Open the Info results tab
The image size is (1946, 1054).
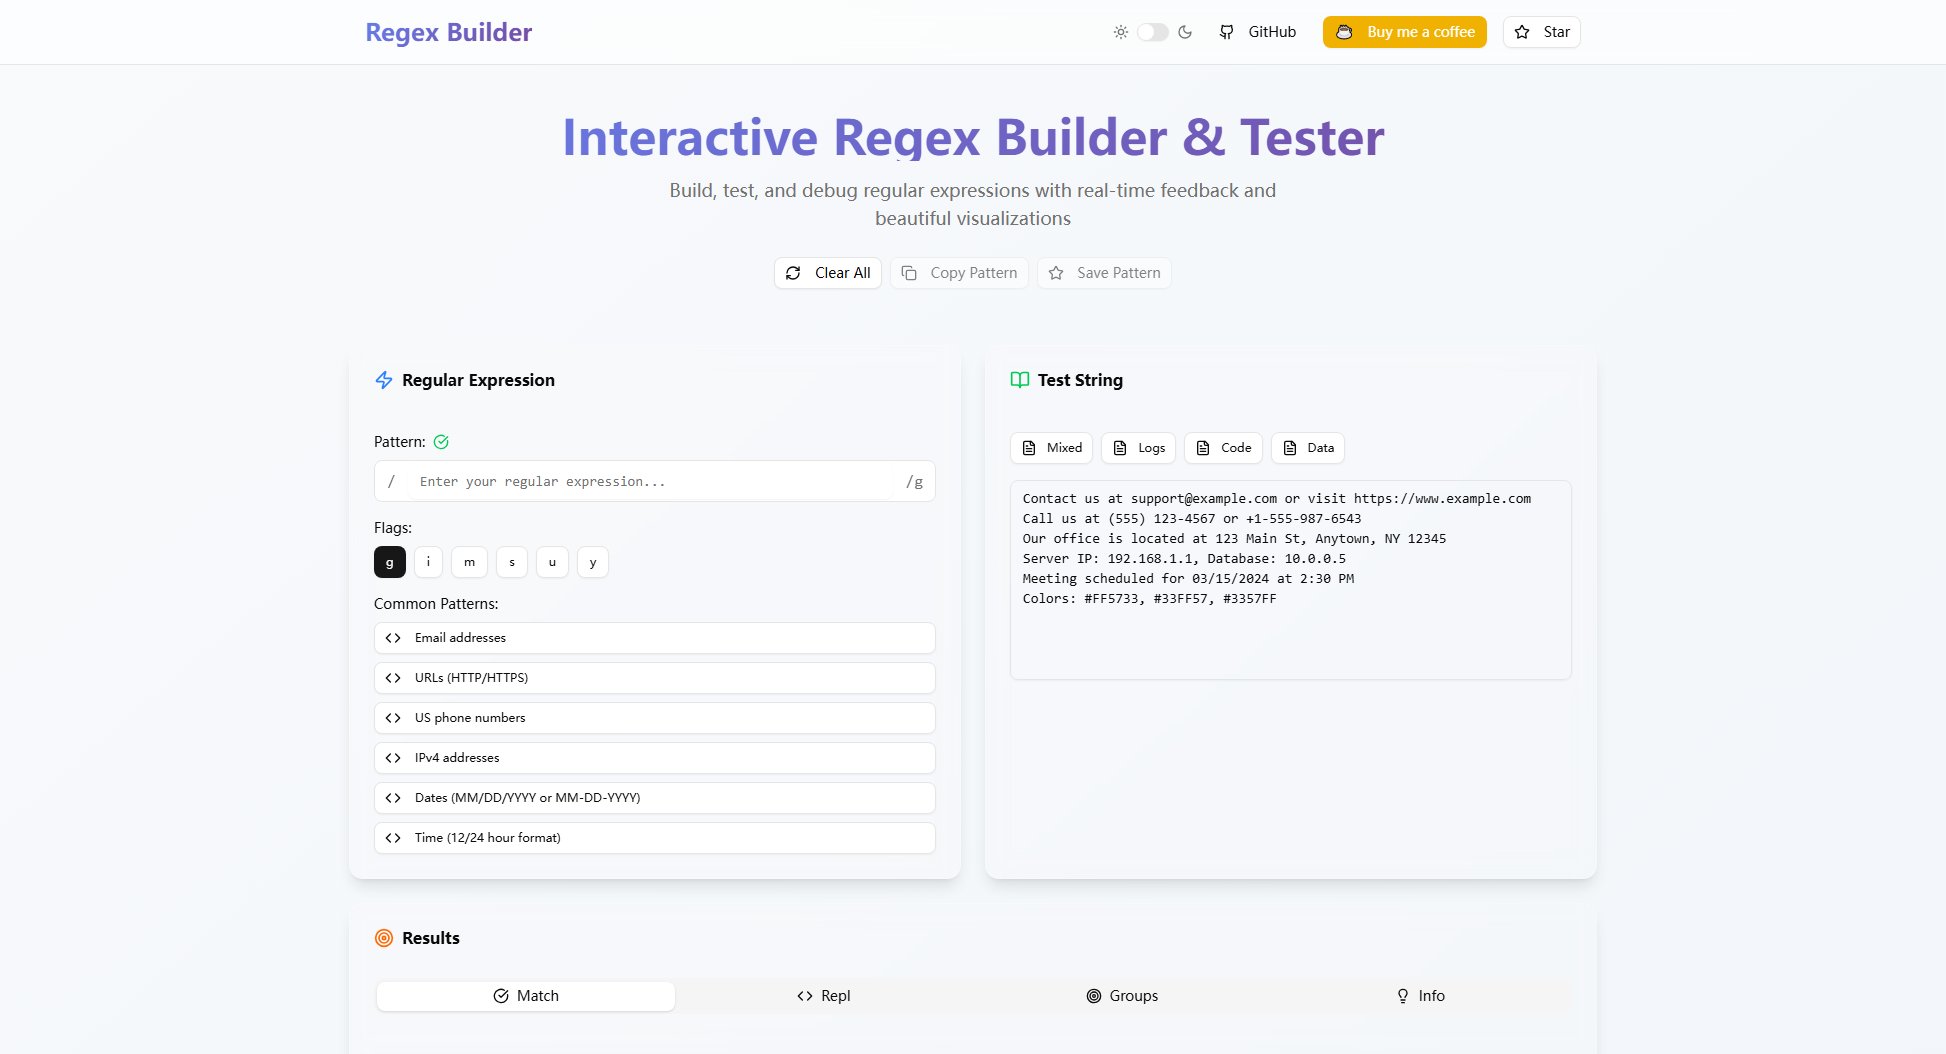click(1420, 996)
